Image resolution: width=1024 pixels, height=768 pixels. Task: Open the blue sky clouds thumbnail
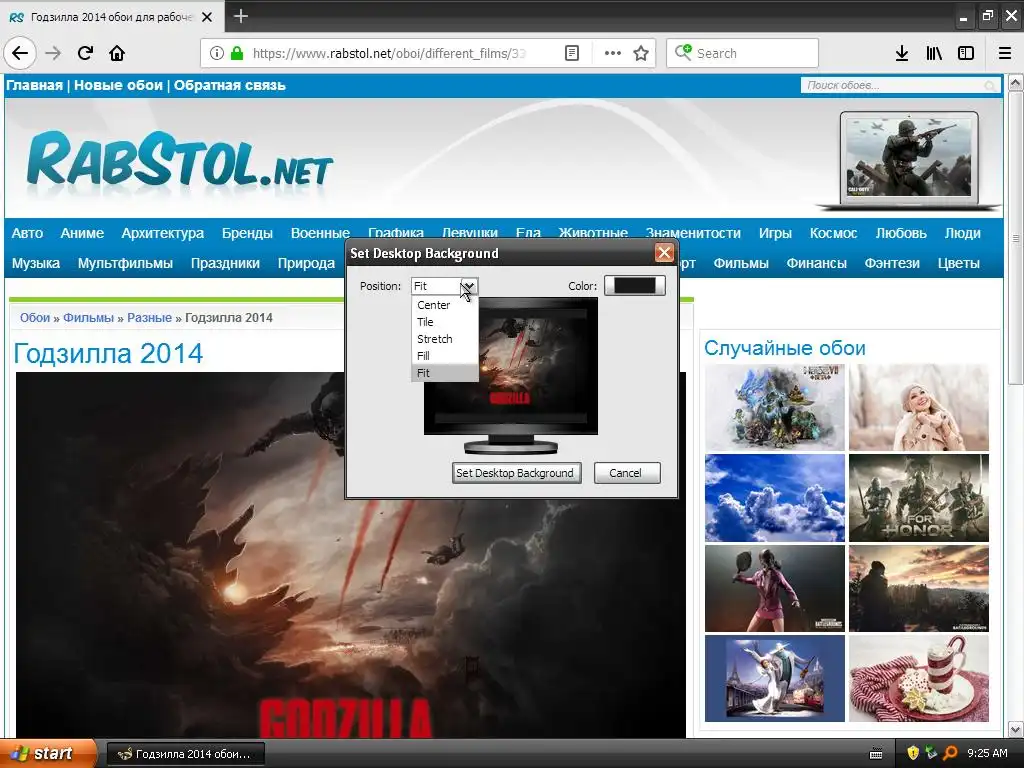point(775,498)
